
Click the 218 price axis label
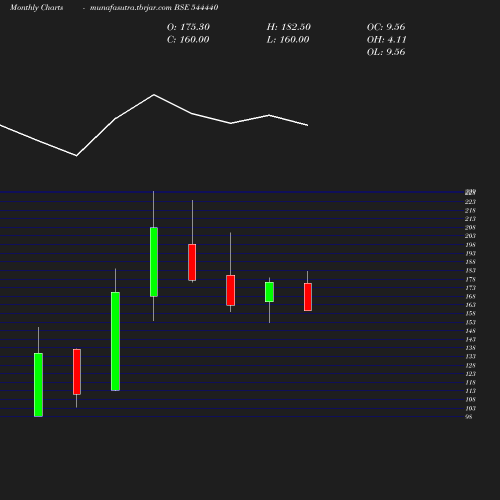click(470, 210)
